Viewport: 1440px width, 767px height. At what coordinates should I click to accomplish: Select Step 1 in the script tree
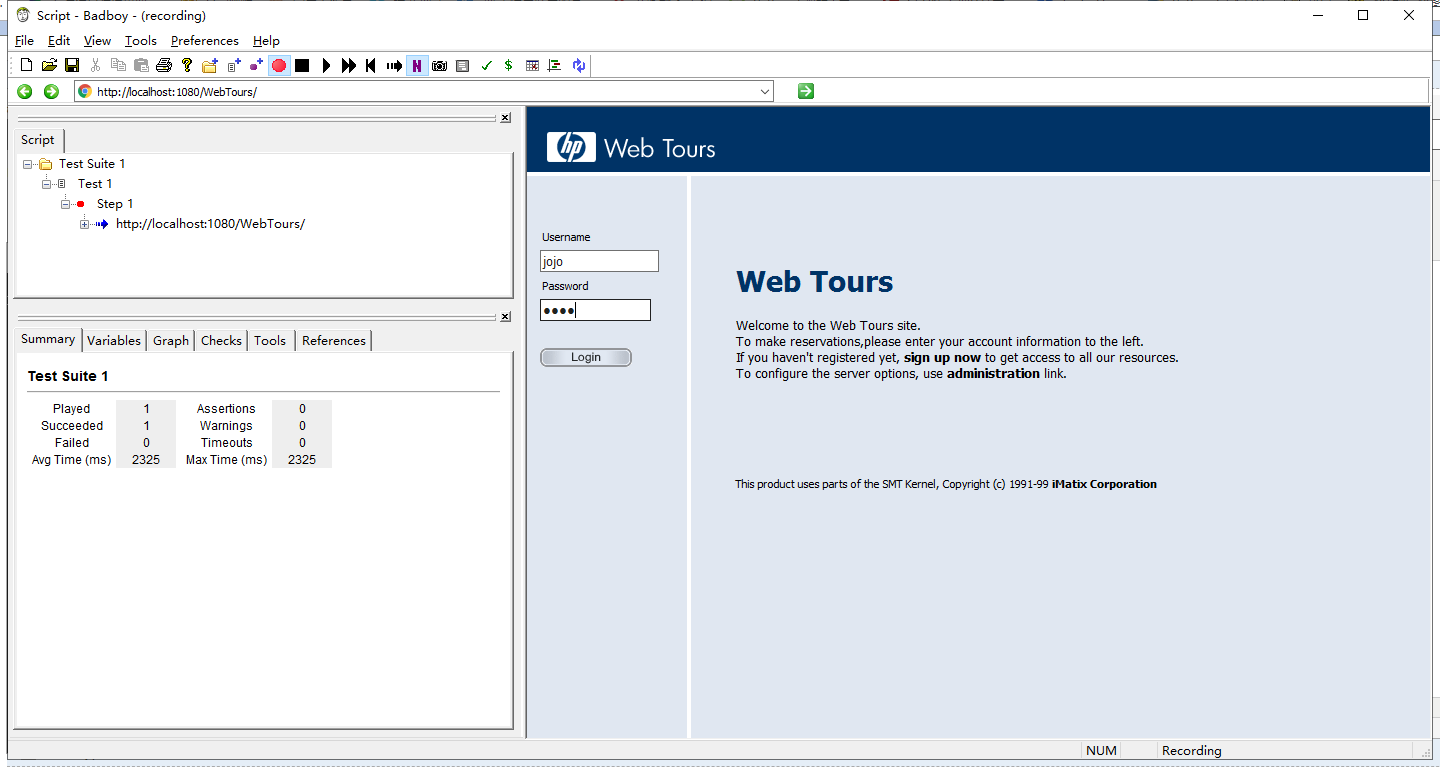point(115,204)
